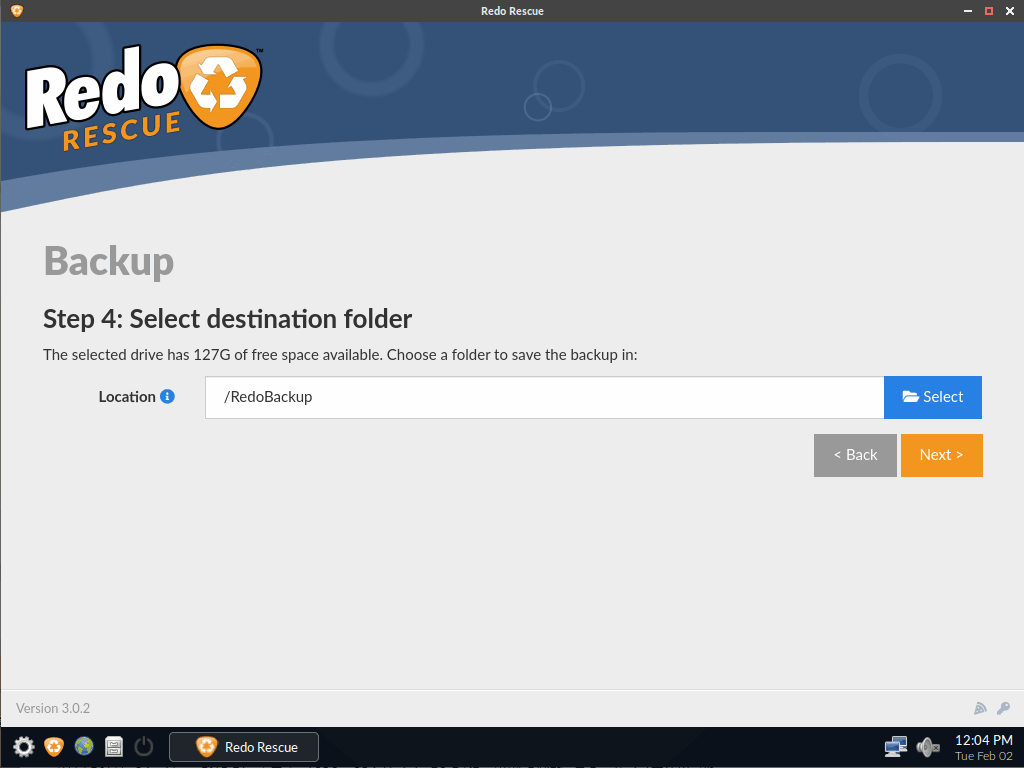Click the key icon in footer
The height and width of the screenshot is (768, 1024).
pyautogui.click(x=1004, y=709)
